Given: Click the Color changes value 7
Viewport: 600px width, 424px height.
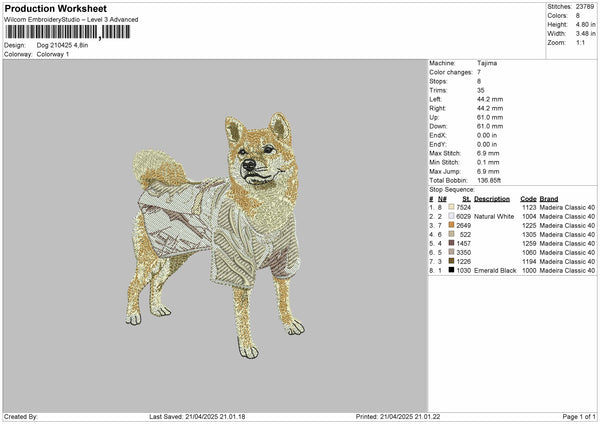Looking at the screenshot, I should 479,72.
